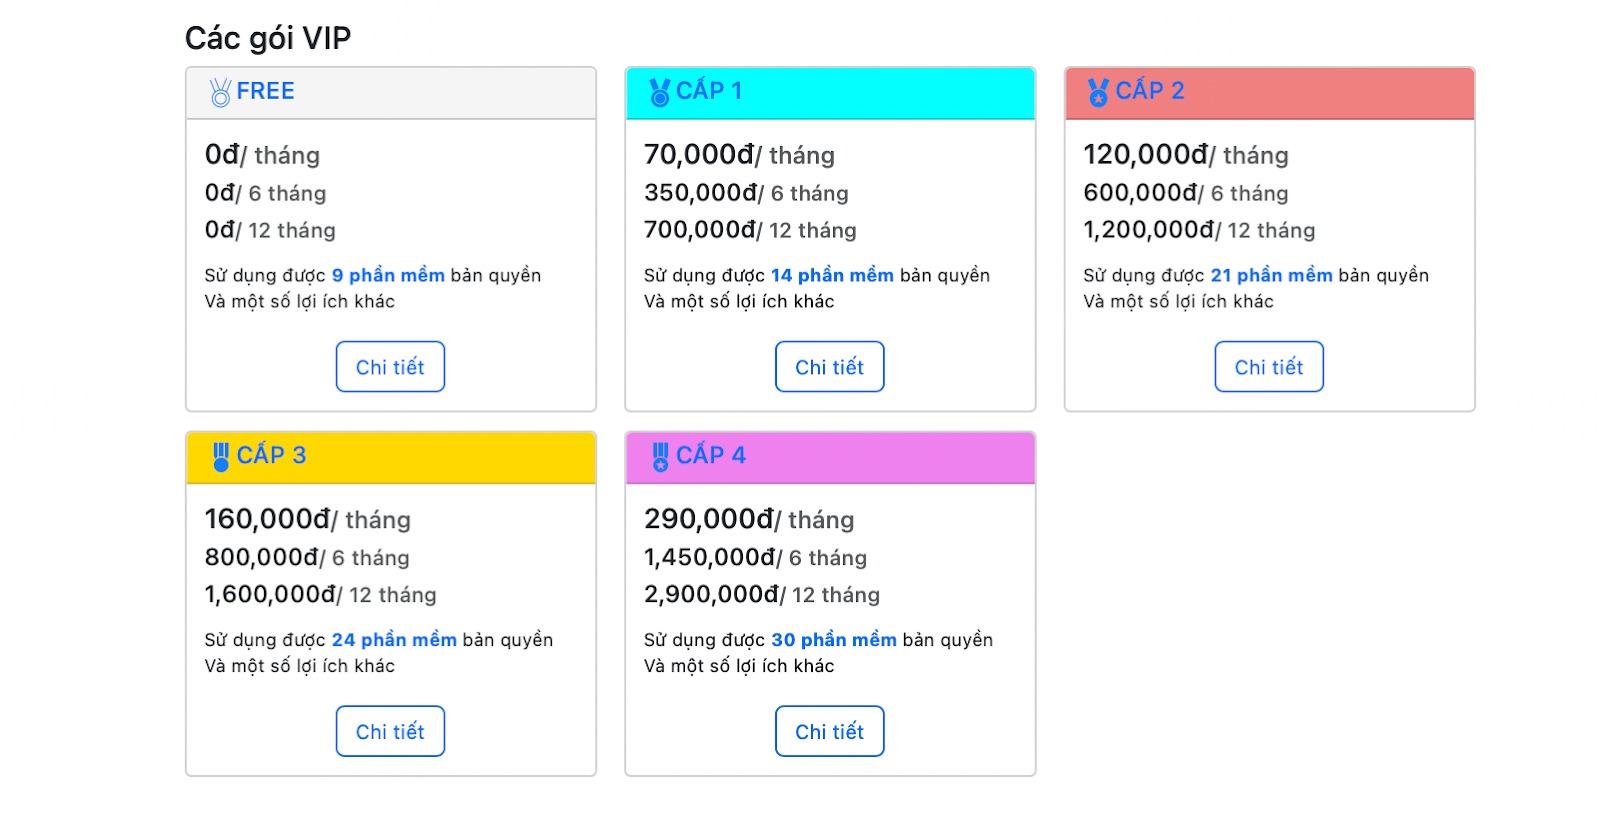Open Chi tiết for the CẤP 2 plan

1269,367
